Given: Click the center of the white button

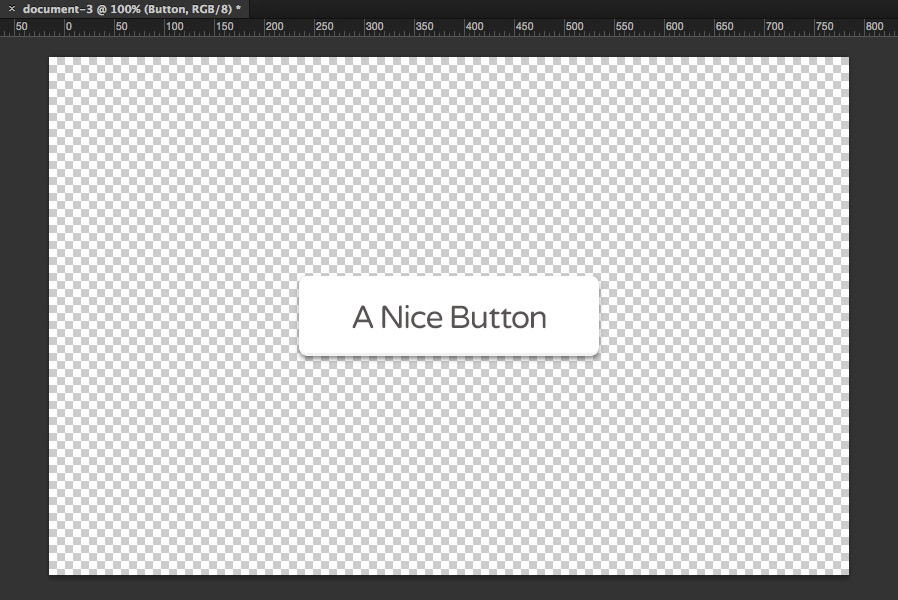Looking at the screenshot, I should tap(448, 316).
